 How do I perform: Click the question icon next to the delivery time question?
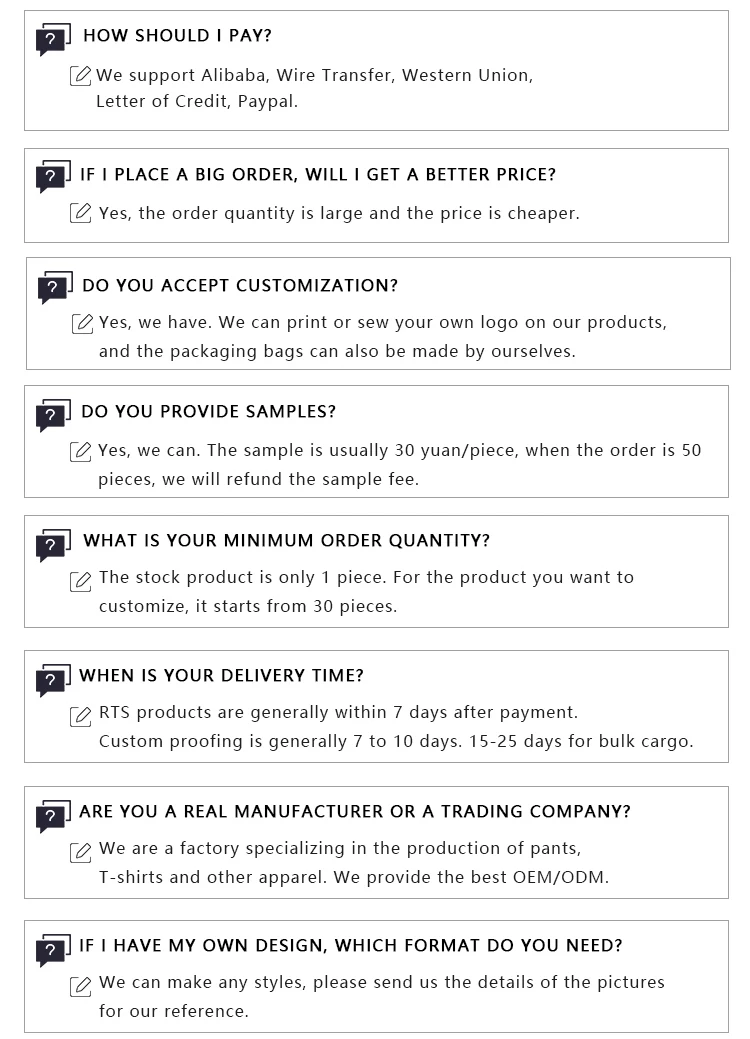(52, 679)
